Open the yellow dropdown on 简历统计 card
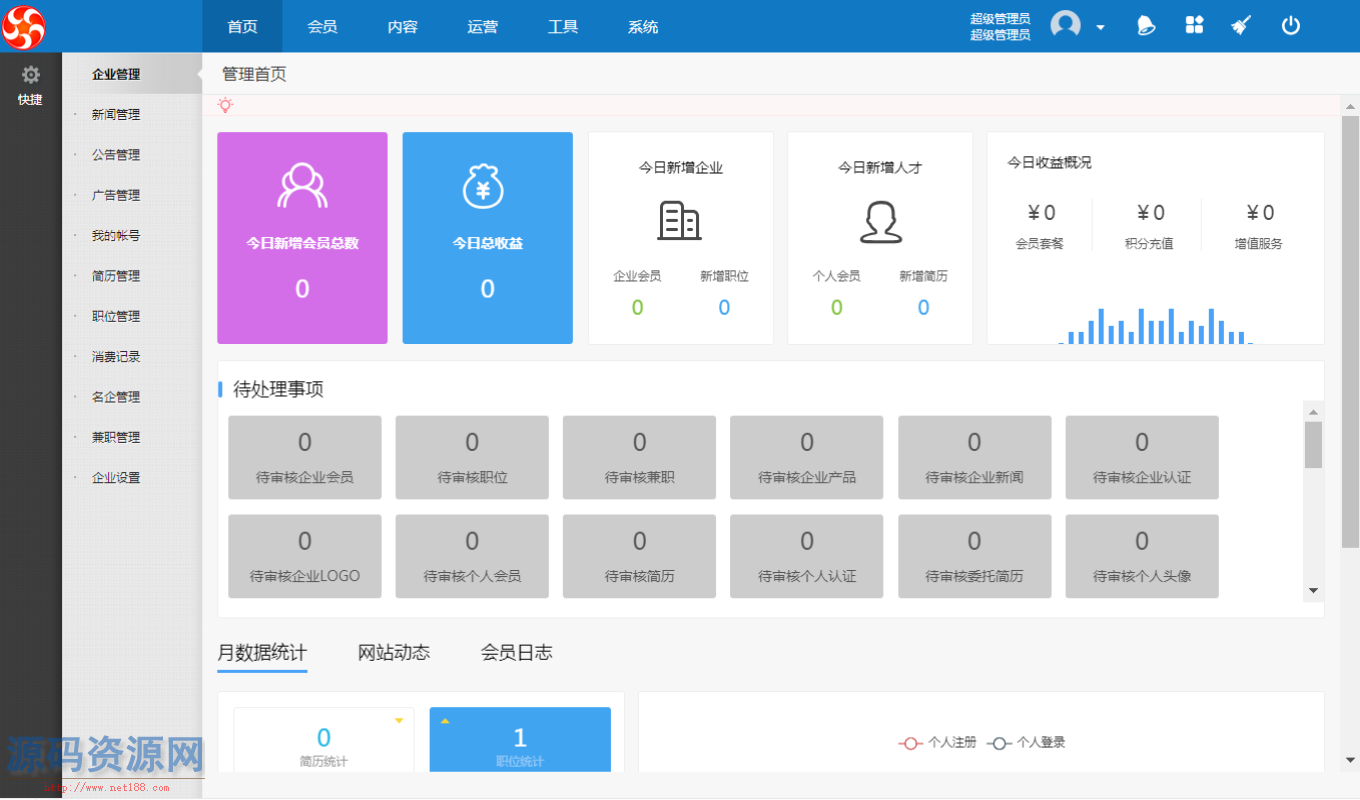This screenshot has height=800, width=1360. click(x=398, y=719)
